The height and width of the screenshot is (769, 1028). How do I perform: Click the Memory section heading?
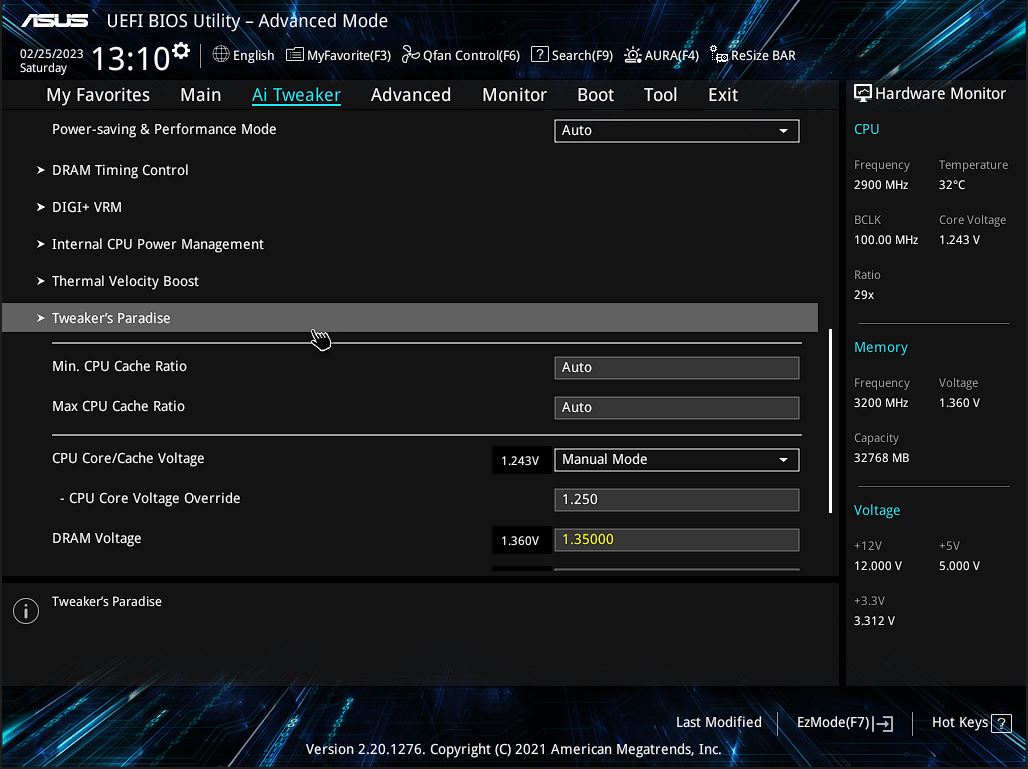point(880,347)
